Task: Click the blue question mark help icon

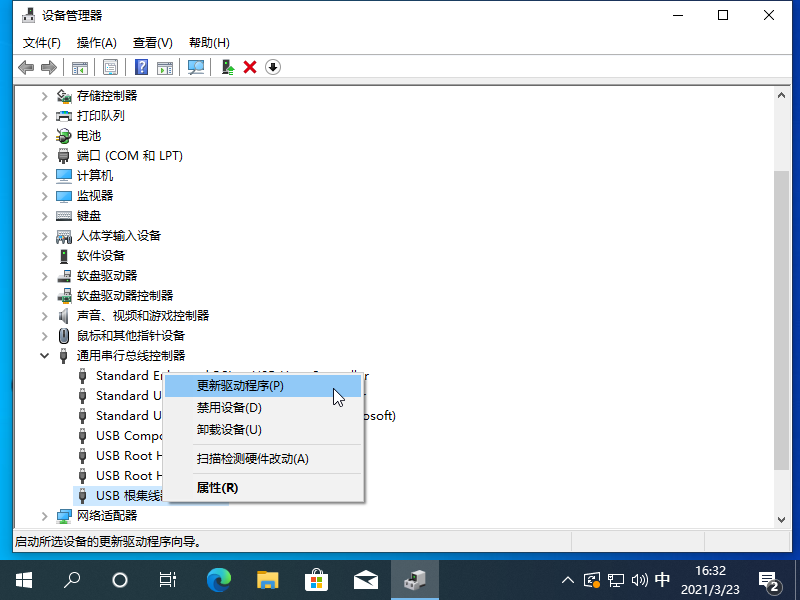Action: 141,67
